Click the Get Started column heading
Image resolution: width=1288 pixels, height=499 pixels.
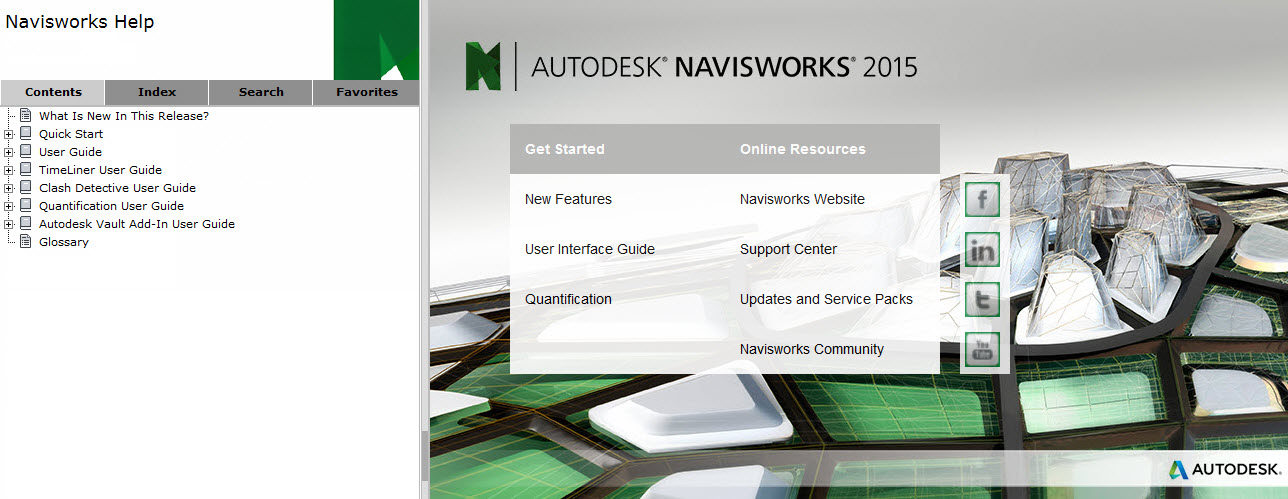coord(565,149)
